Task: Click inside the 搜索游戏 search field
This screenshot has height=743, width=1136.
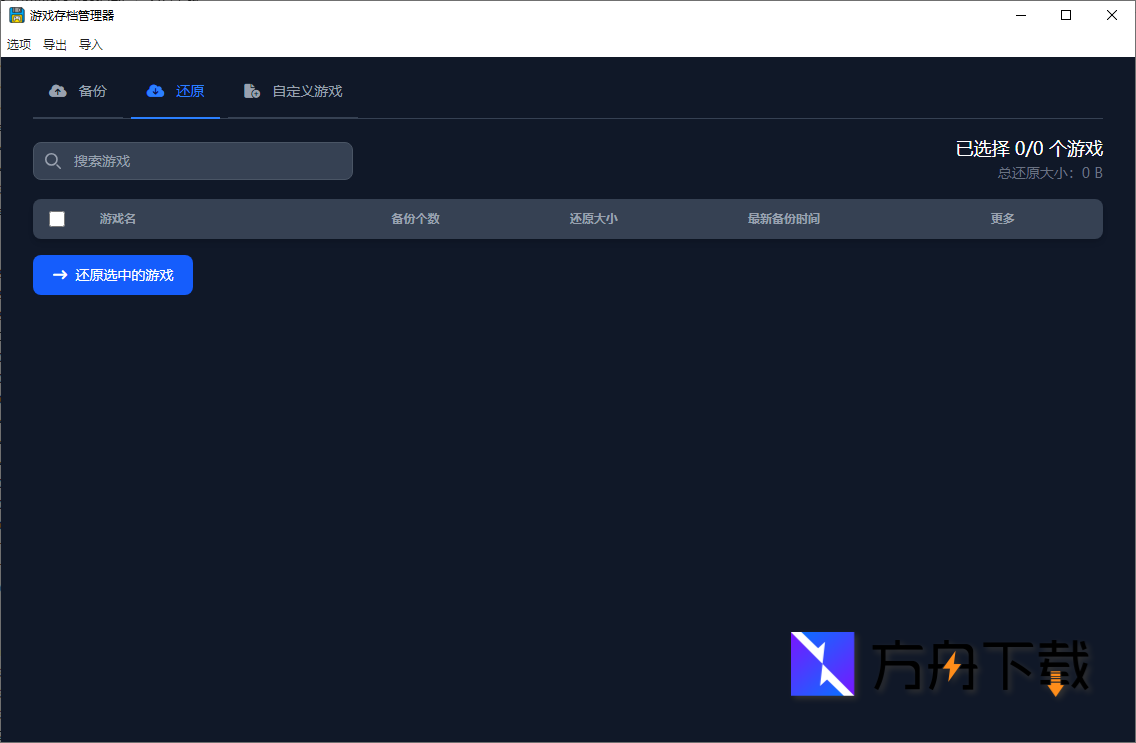Action: (200, 160)
